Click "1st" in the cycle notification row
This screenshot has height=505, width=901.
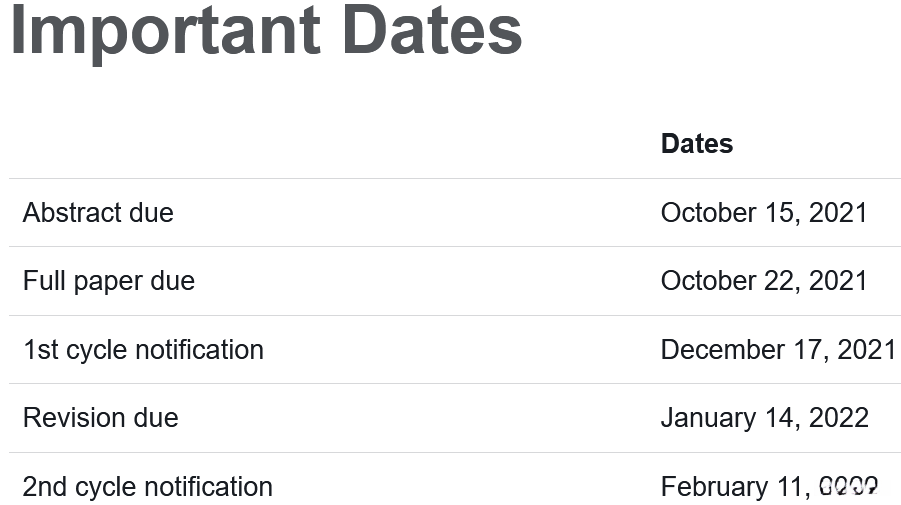tap(40, 350)
